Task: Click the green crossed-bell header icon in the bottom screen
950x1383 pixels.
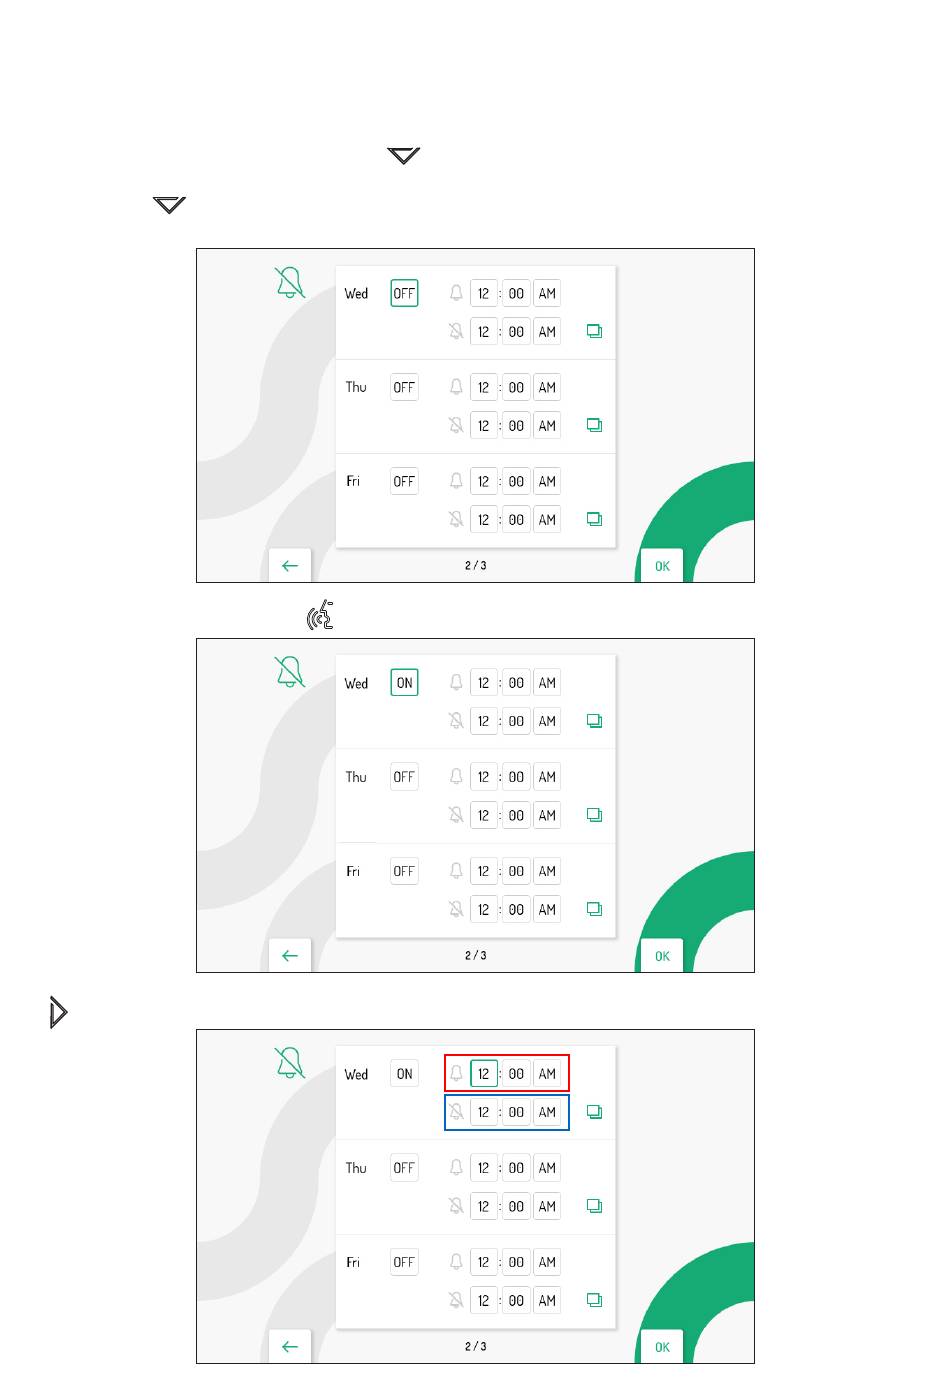Action: [x=289, y=1063]
